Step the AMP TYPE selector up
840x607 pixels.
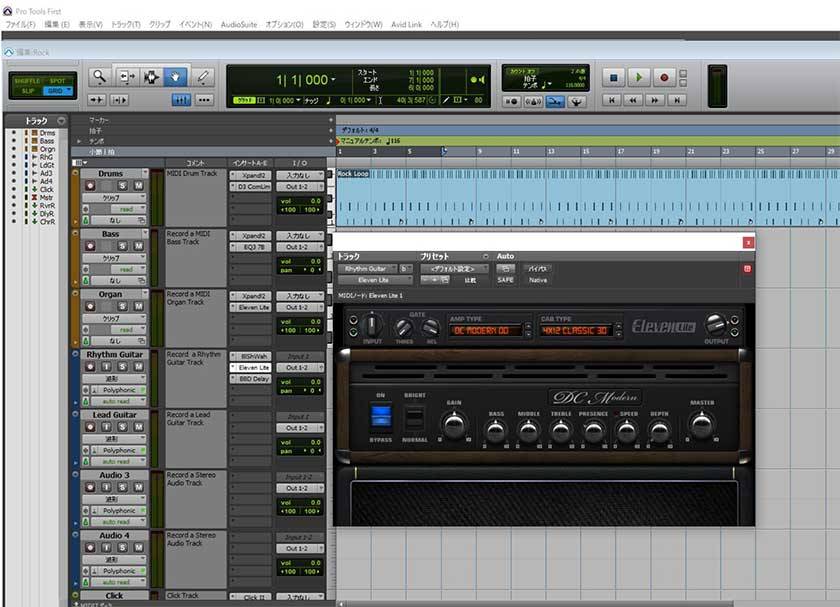pyautogui.click(x=528, y=326)
